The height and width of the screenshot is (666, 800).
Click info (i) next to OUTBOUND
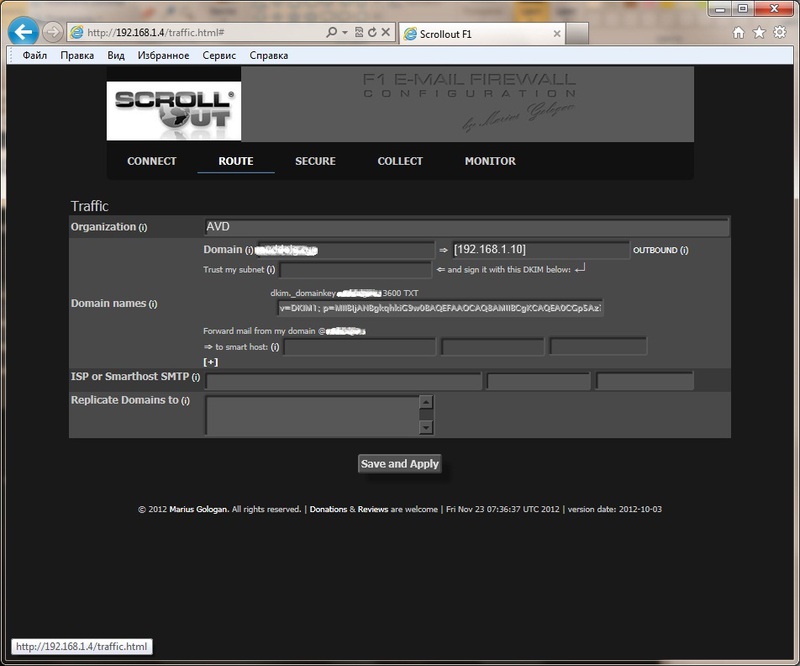pos(684,250)
